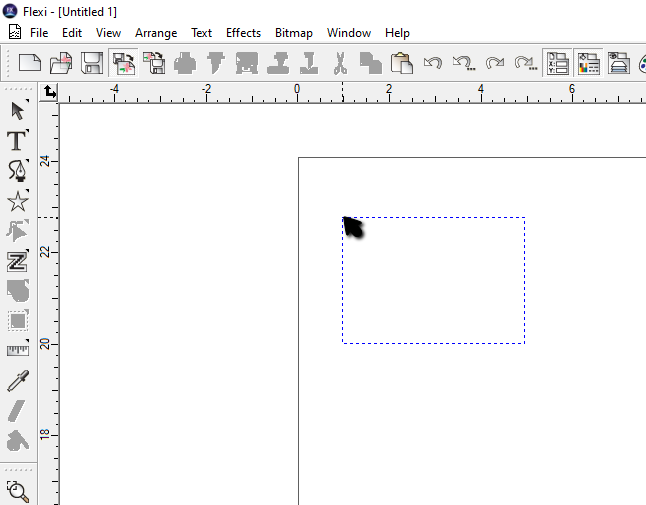646x505 pixels.
Task: Choose the Text tool
Action: 18,140
